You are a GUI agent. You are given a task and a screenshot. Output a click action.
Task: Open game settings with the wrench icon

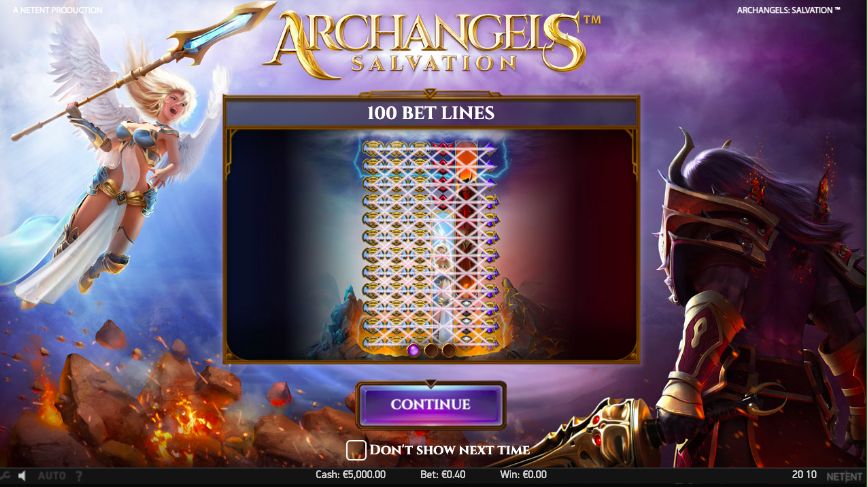tap(4, 475)
